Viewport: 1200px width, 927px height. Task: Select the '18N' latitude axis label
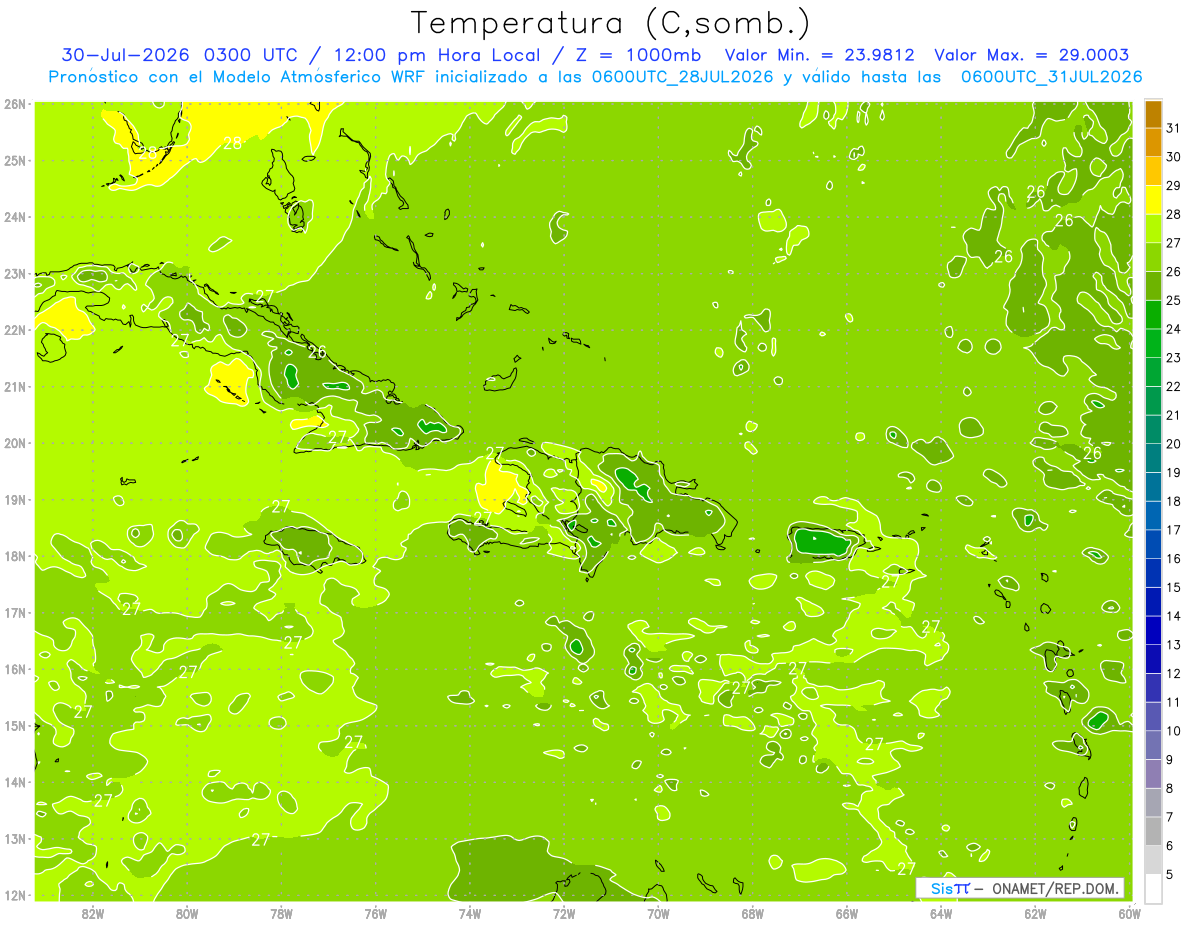(14, 556)
